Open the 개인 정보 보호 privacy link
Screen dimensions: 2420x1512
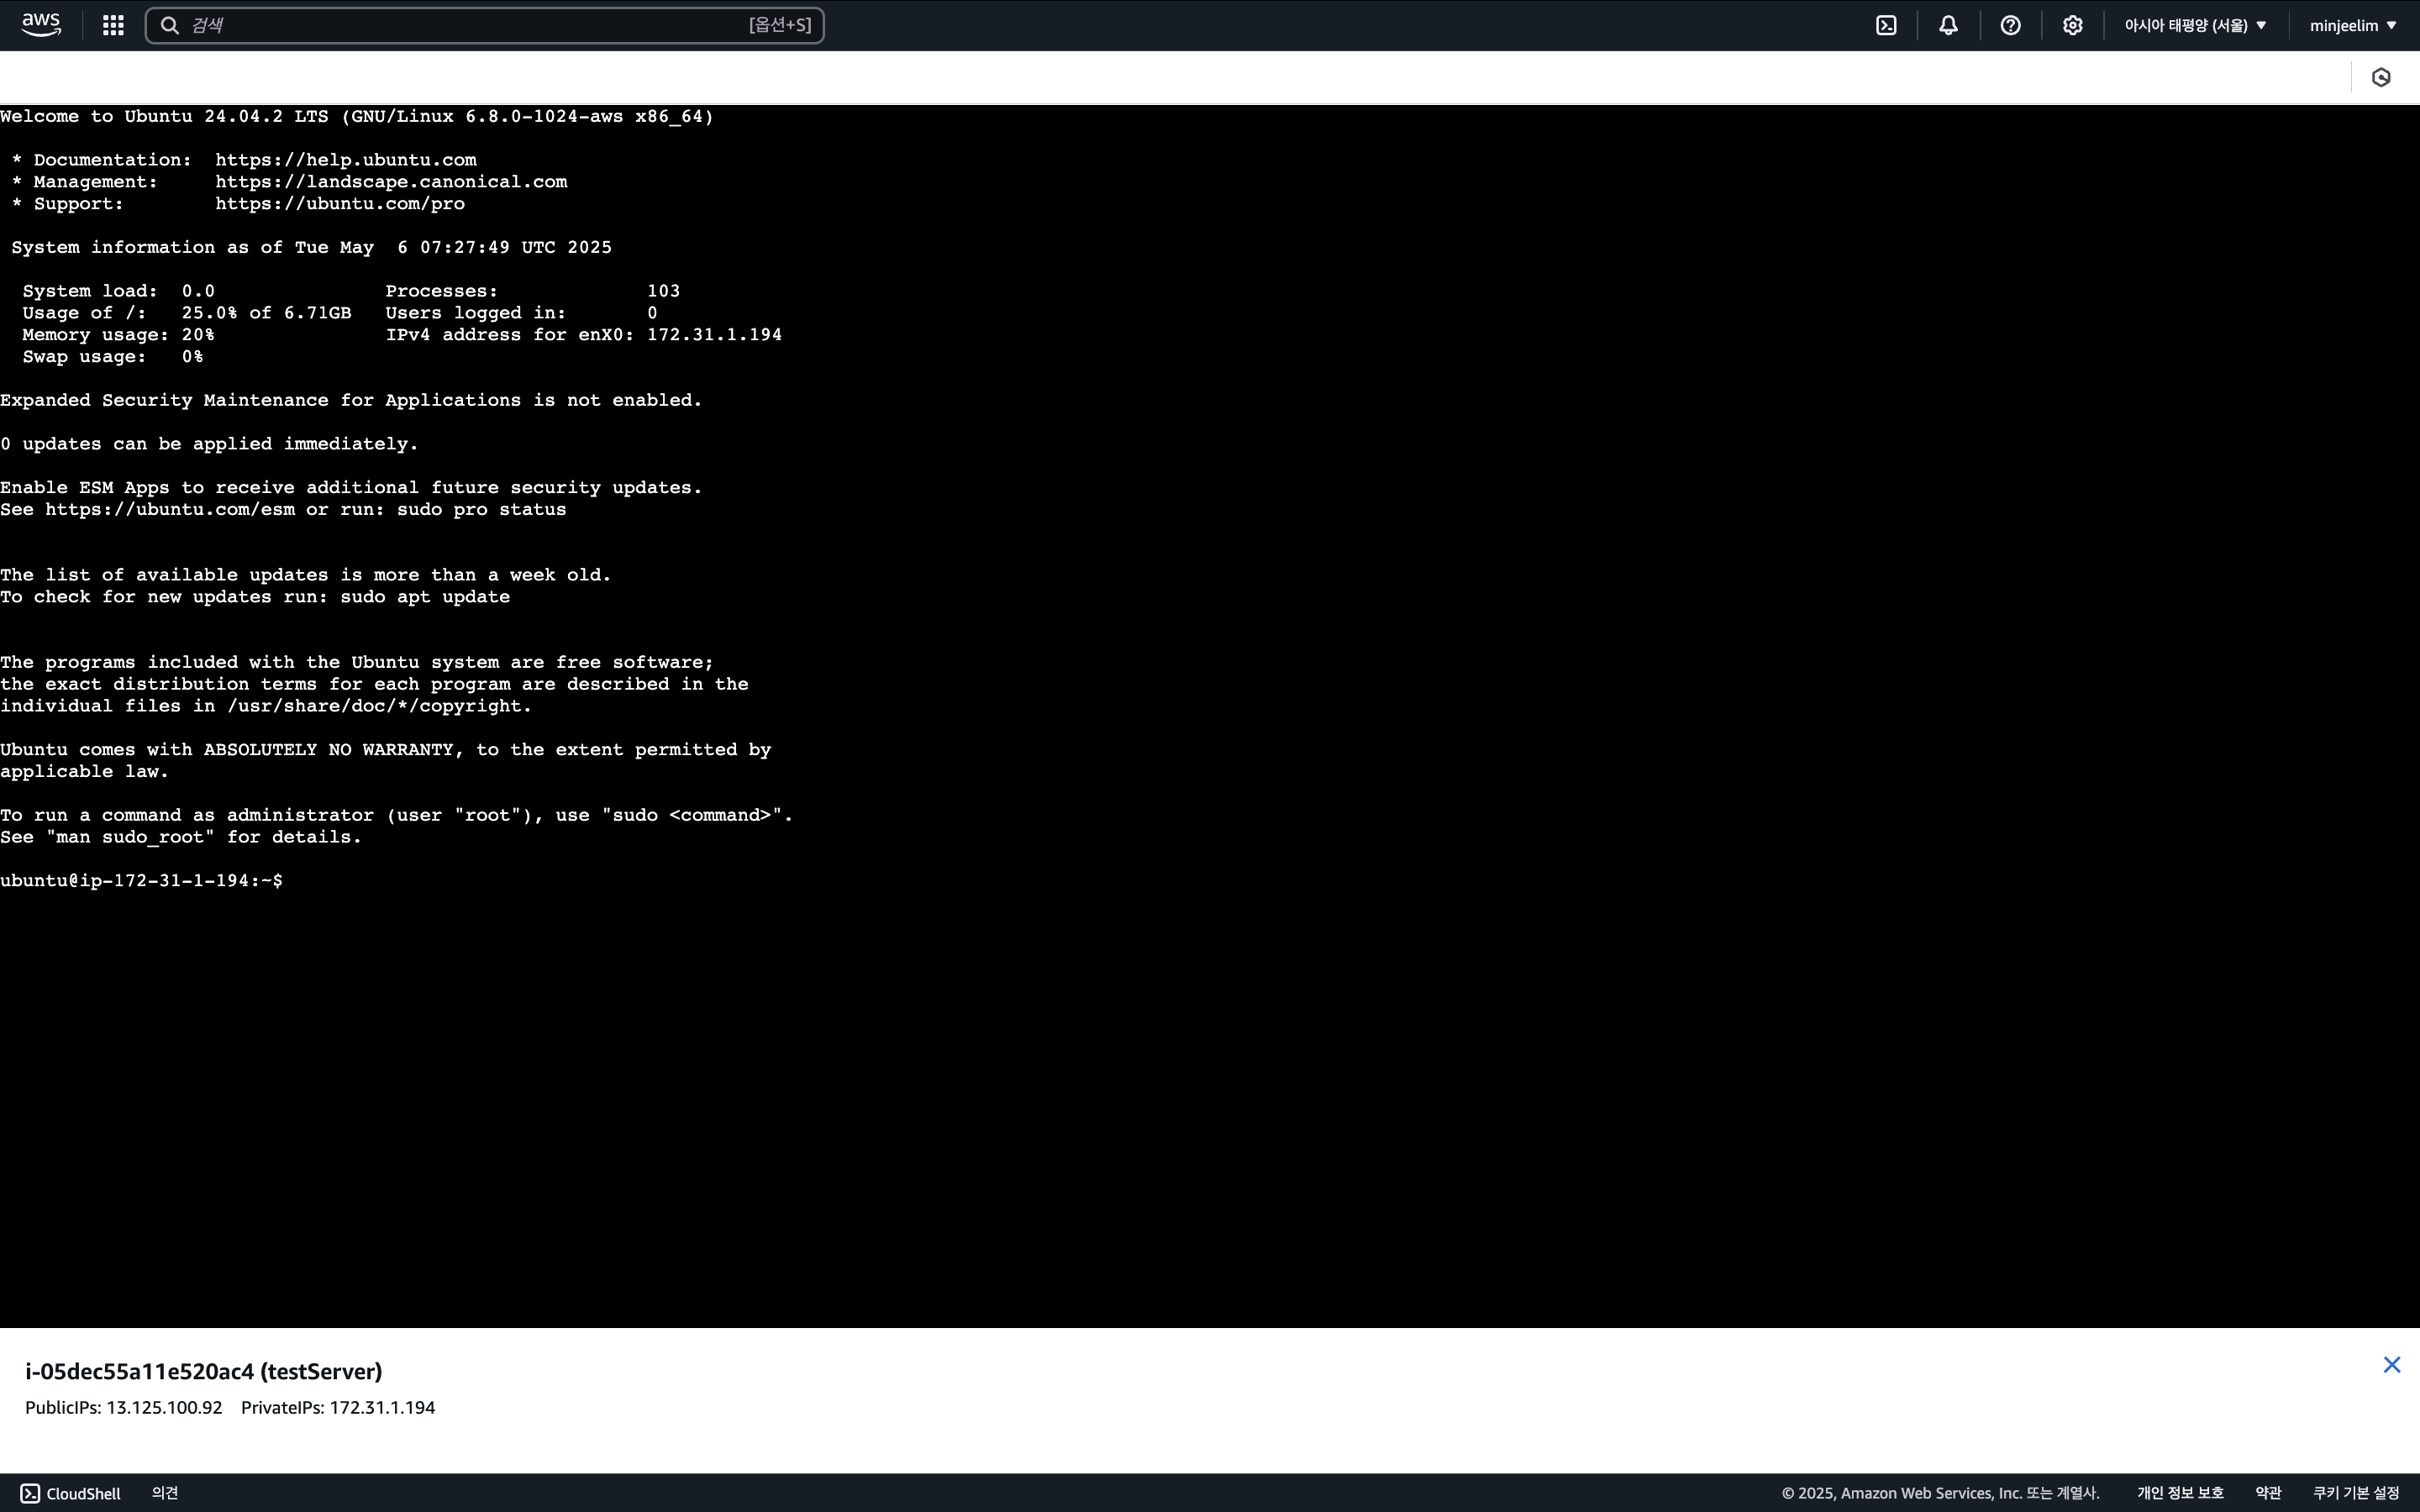click(2180, 1493)
